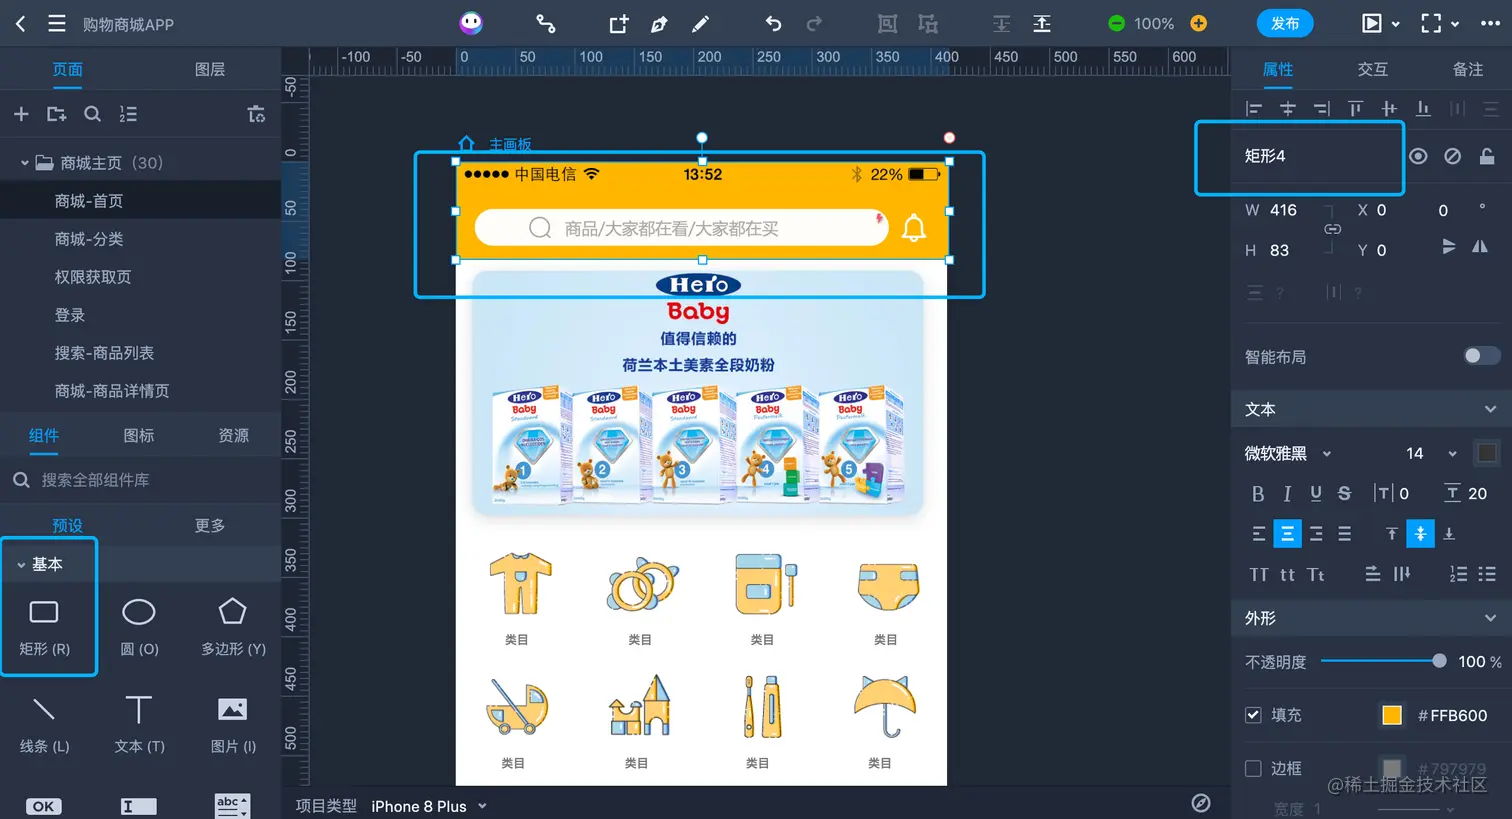Switch to the 图标 icons tab
The height and width of the screenshot is (819, 1512).
pos(139,435)
